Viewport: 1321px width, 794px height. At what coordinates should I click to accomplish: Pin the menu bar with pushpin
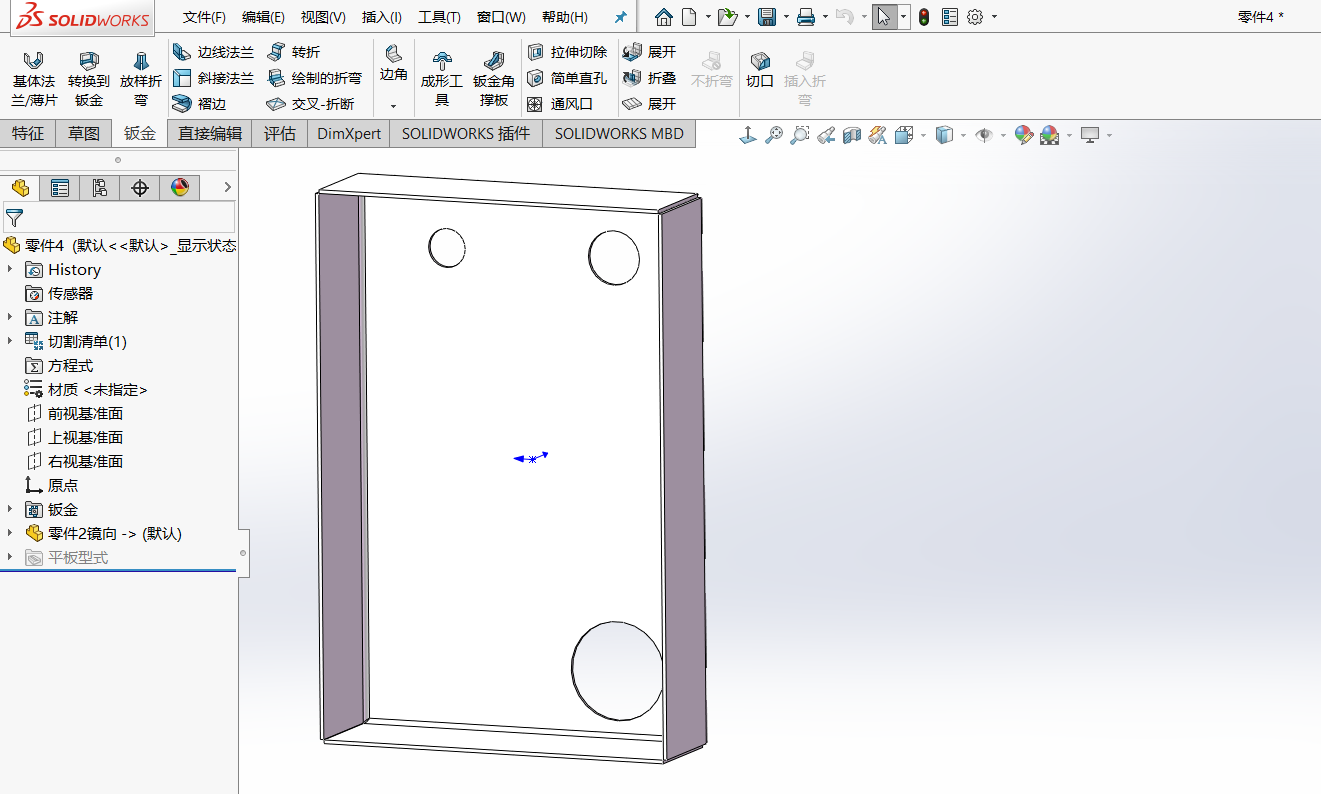pos(620,17)
